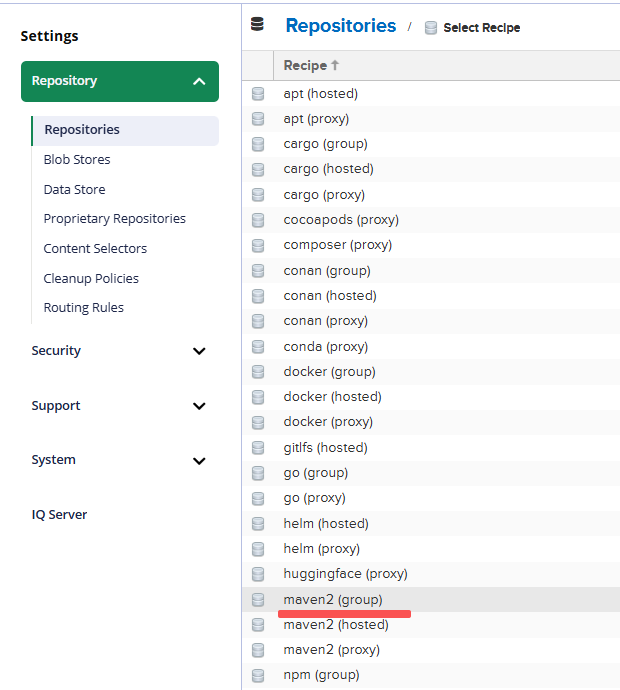Click the icon for conan (group)
This screenshot has height=690, width=620.
coord(258,271)
